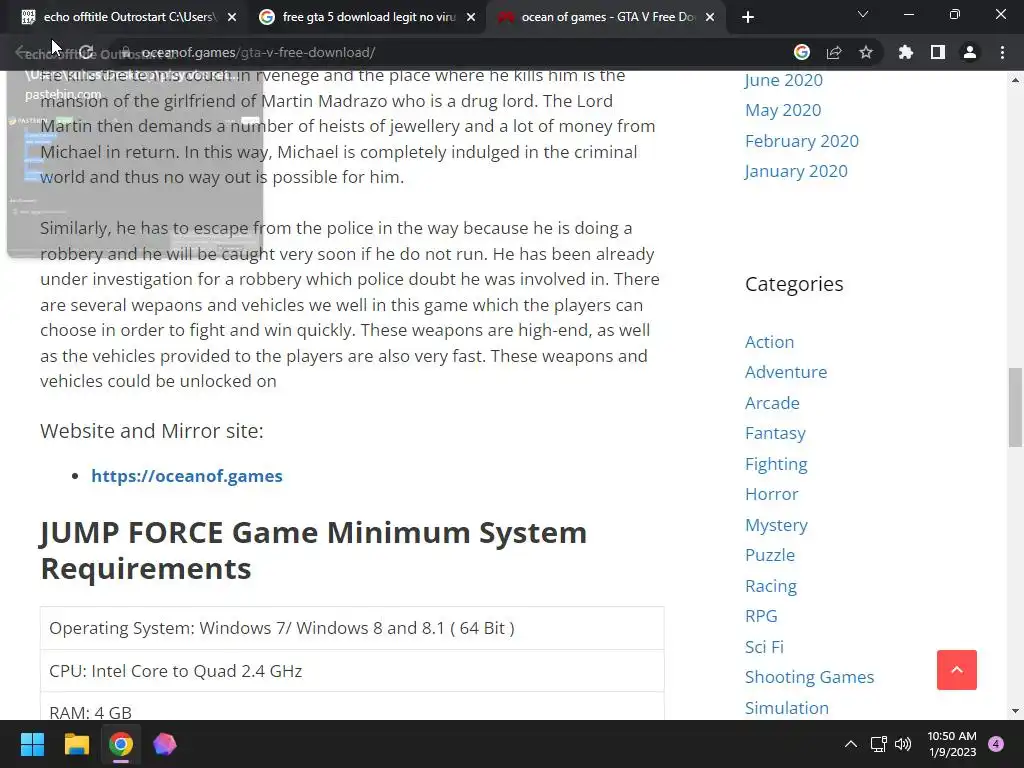Click the 'RAM: 4 GB' table row

click(352, 708)
